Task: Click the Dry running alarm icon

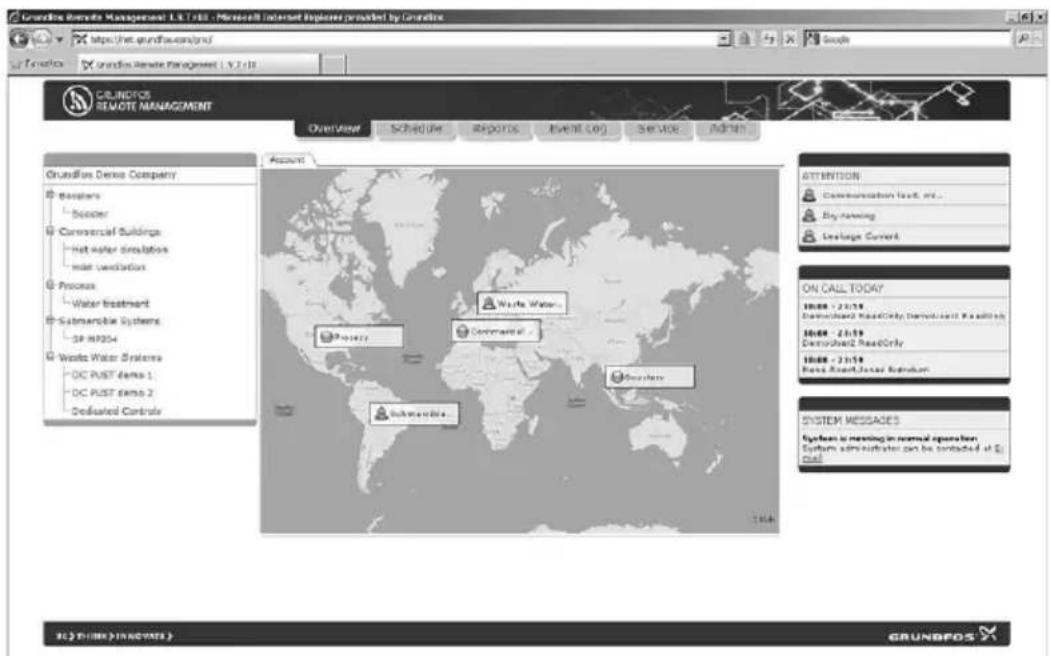Action: coord(810,216)
